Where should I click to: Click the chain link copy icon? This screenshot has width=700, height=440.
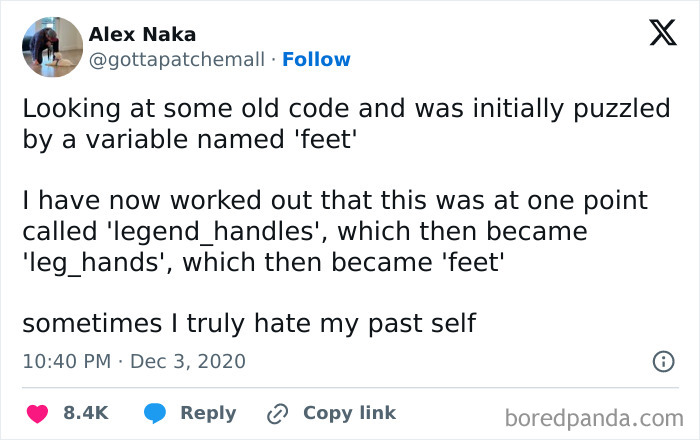278,413
